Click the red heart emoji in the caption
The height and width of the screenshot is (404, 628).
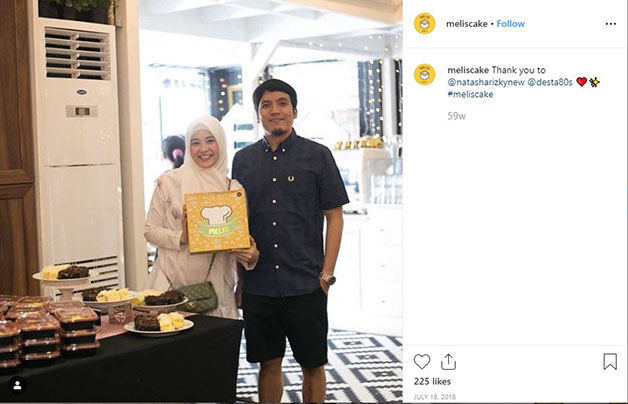(582, 82)
